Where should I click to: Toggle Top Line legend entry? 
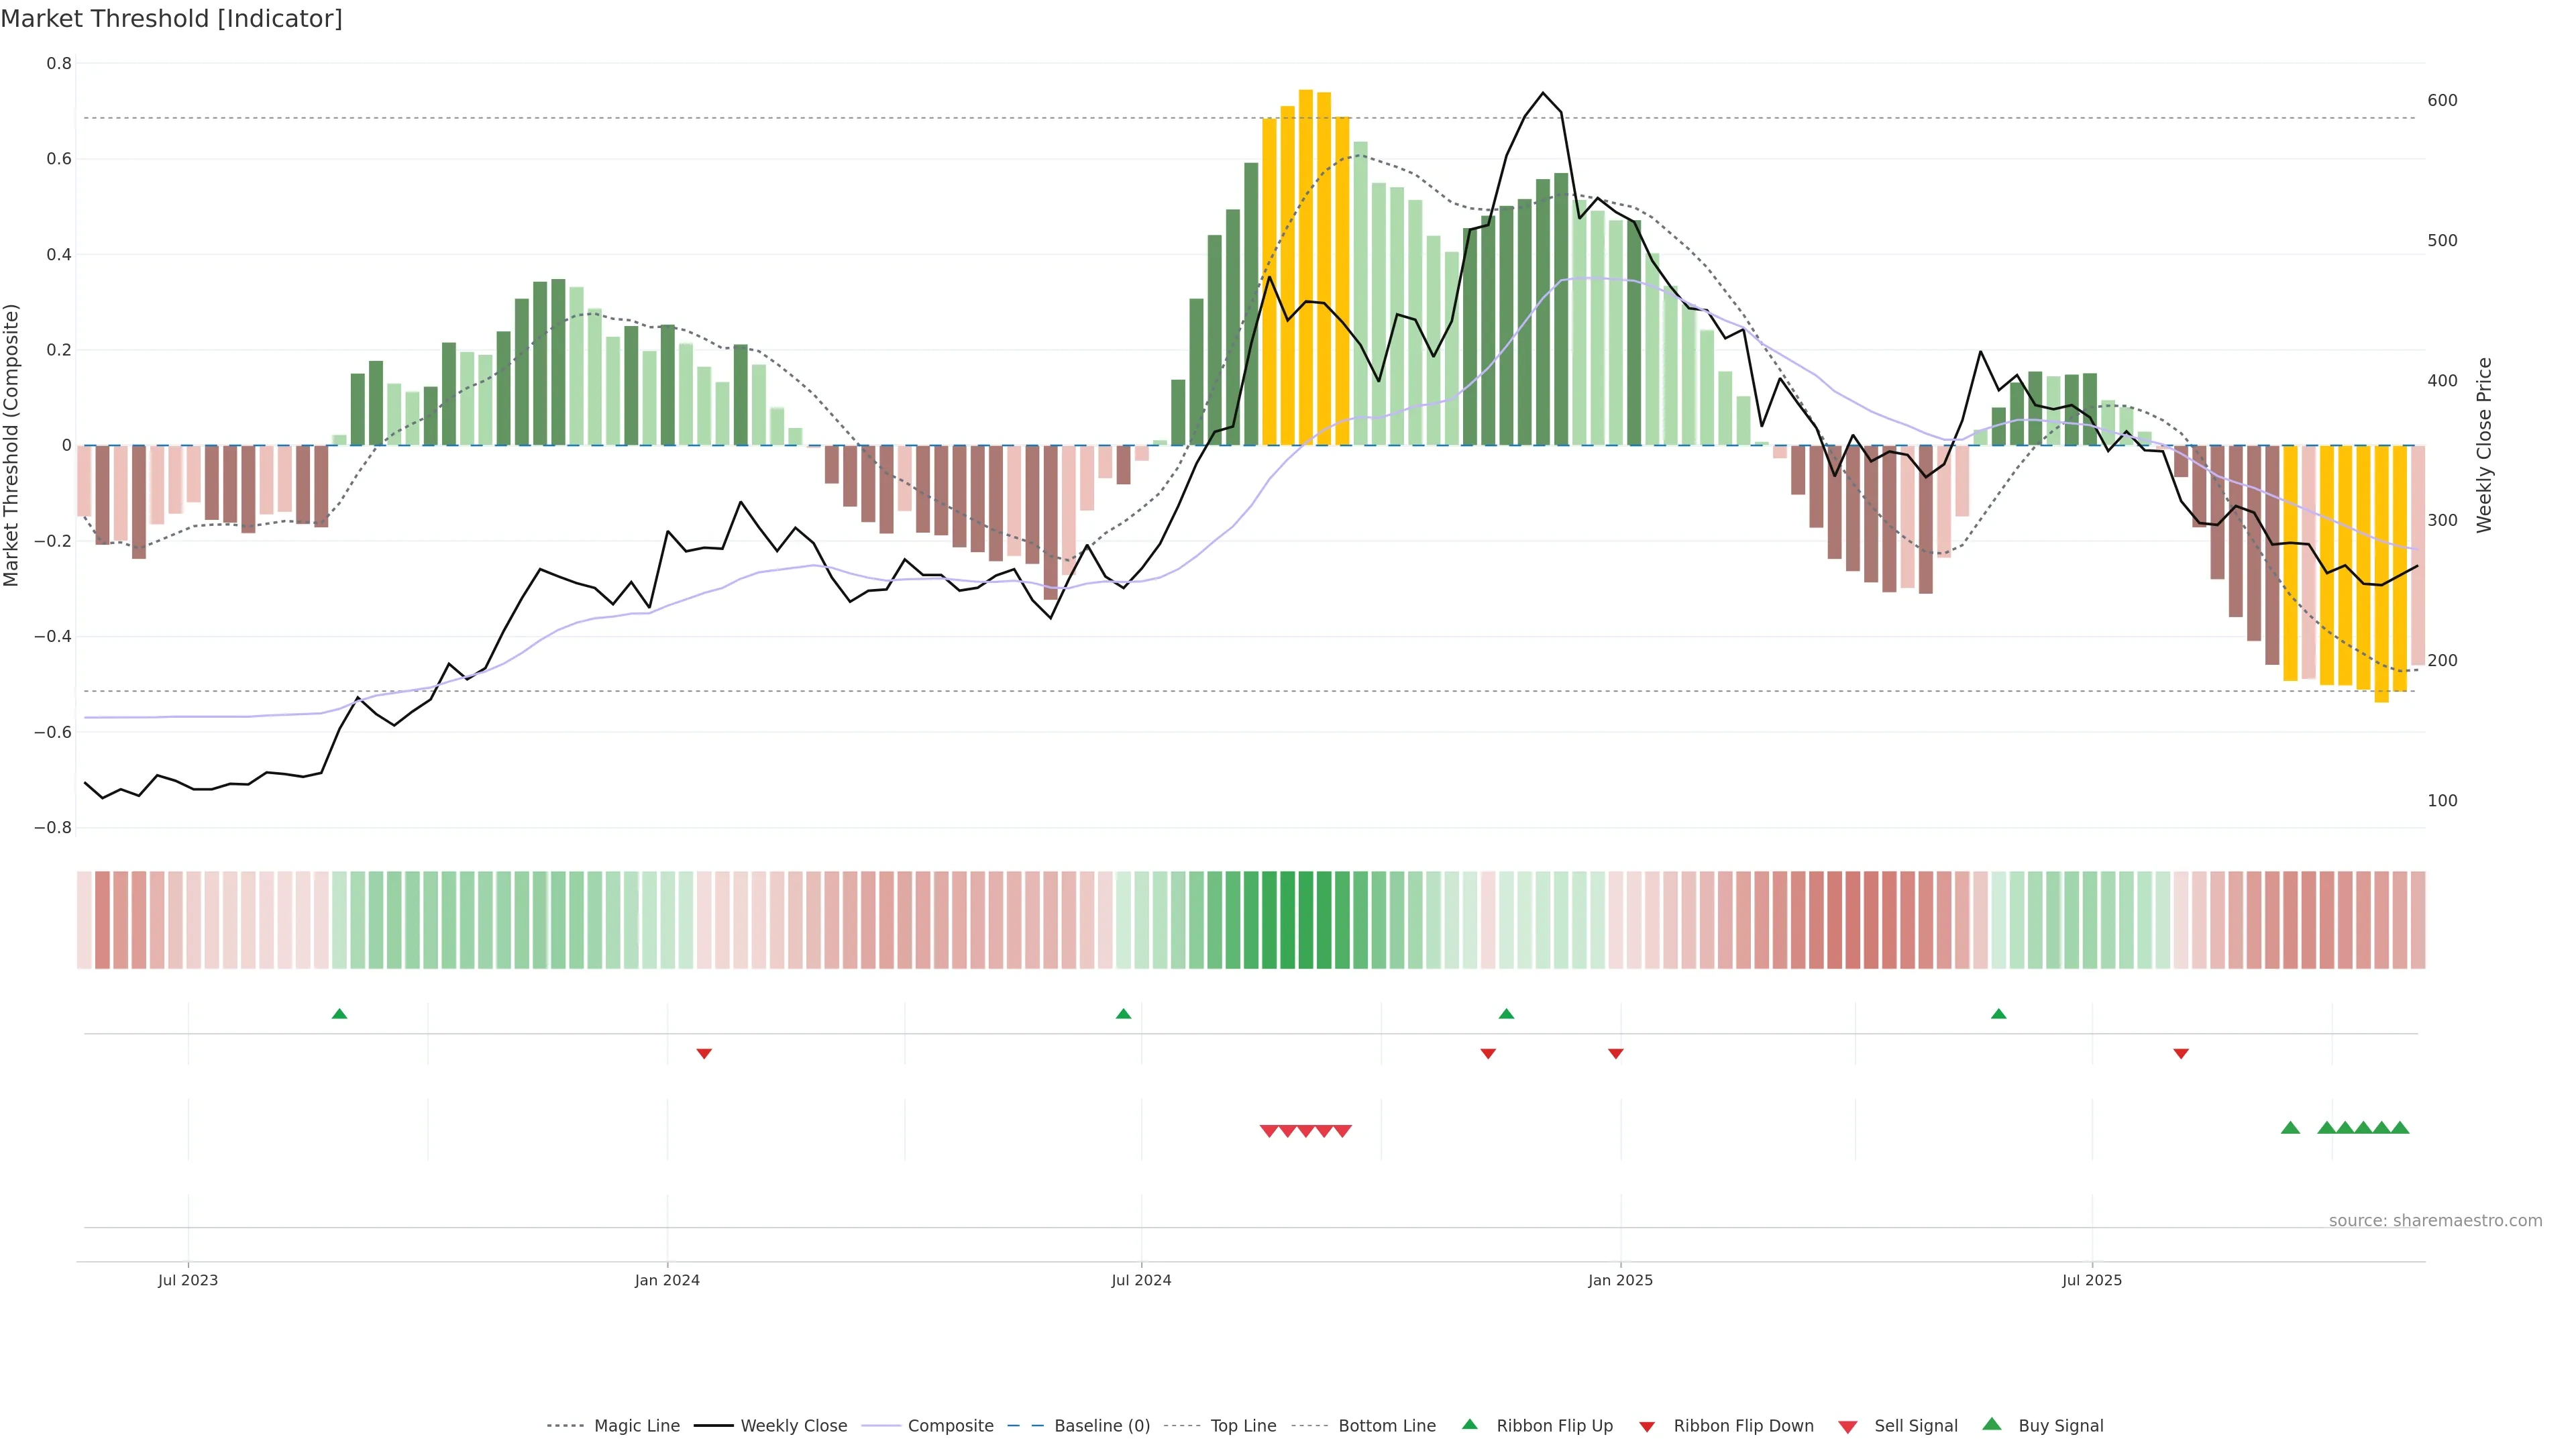click(x=1243, y=1425)
